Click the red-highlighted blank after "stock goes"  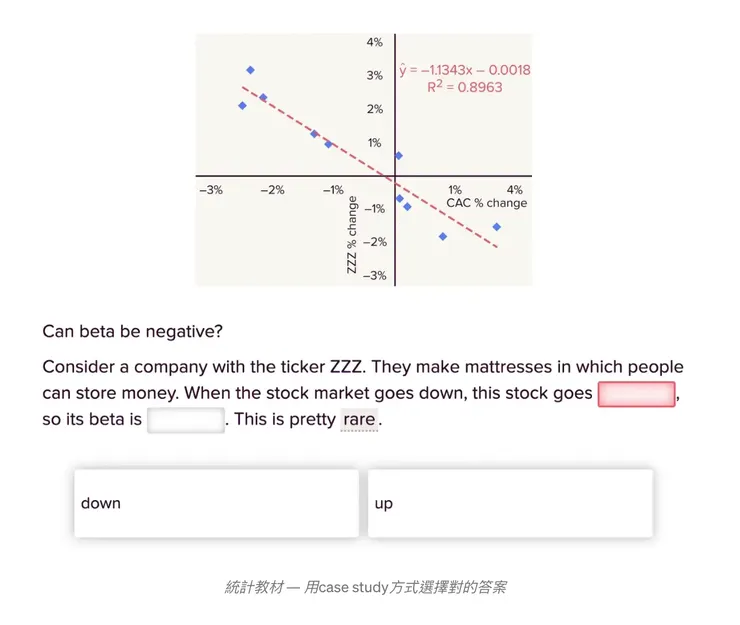[637, 394]
